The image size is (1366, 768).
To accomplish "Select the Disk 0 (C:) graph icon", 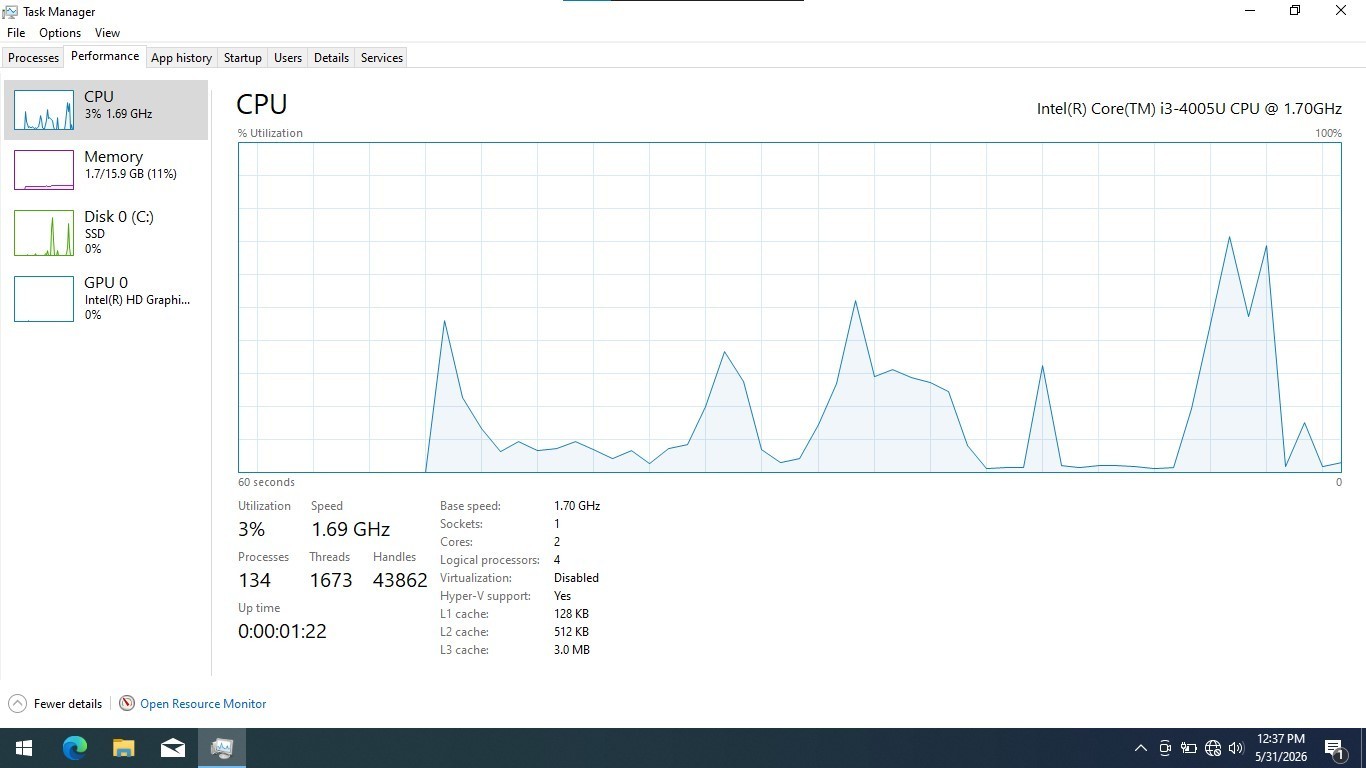I will (44, 233).
